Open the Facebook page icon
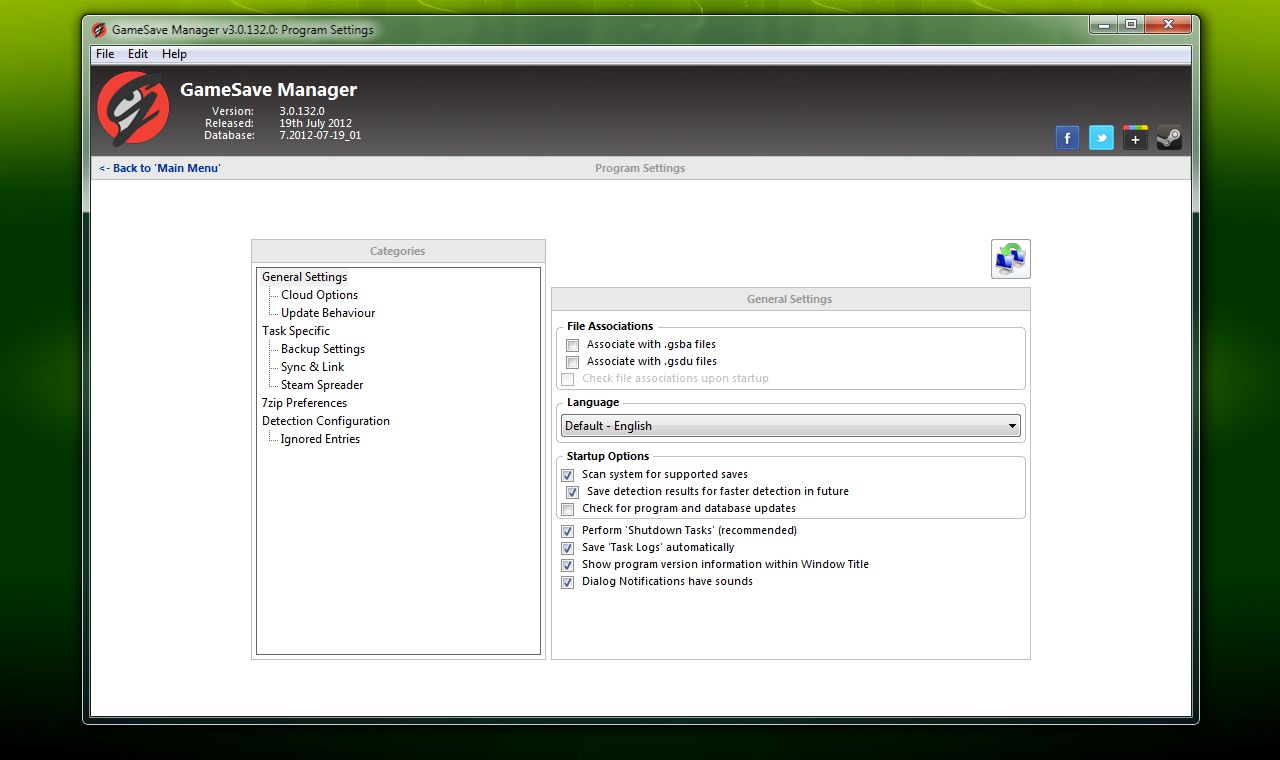Screen dimensions: 1280x760 1067,138
